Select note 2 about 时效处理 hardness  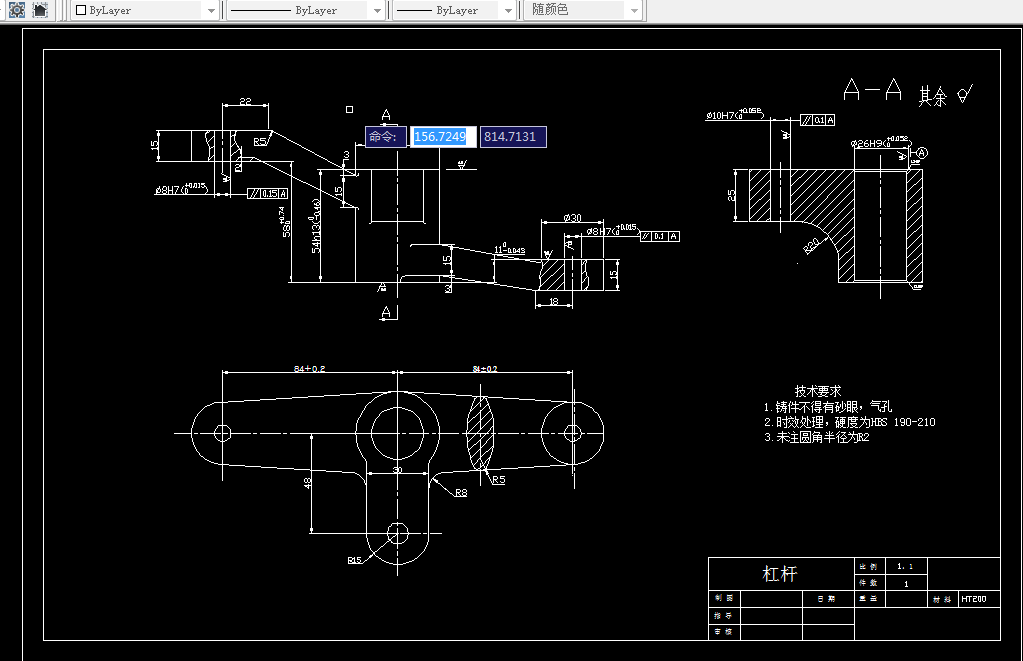[849, 422]
